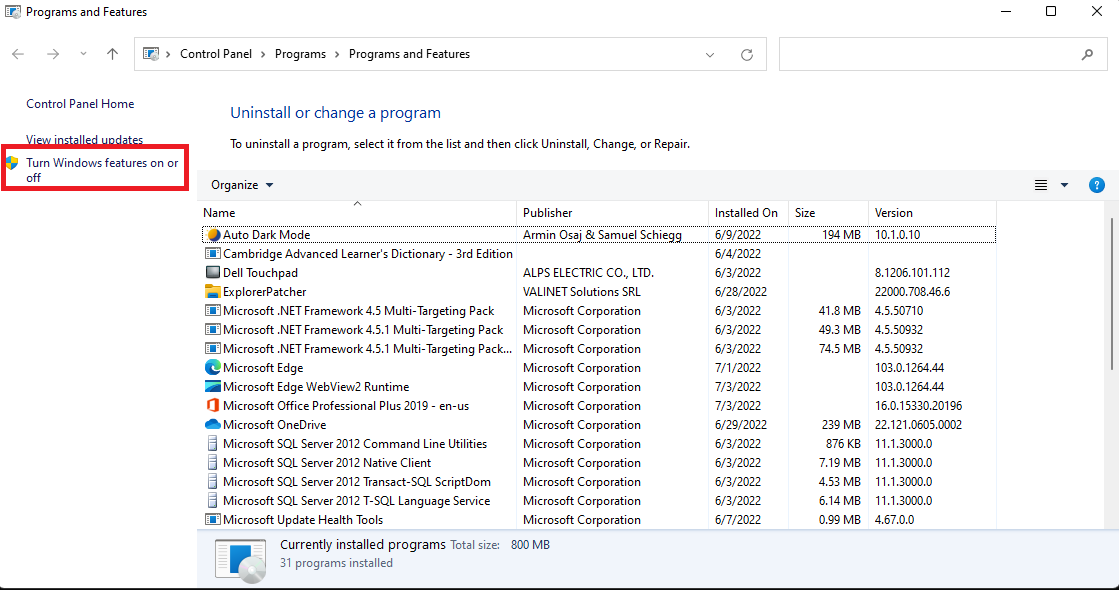This screenshot has height=590, width=1119.
Task: Select the ExplorerPatcher folder icon
Action: (x=213, y=292)
